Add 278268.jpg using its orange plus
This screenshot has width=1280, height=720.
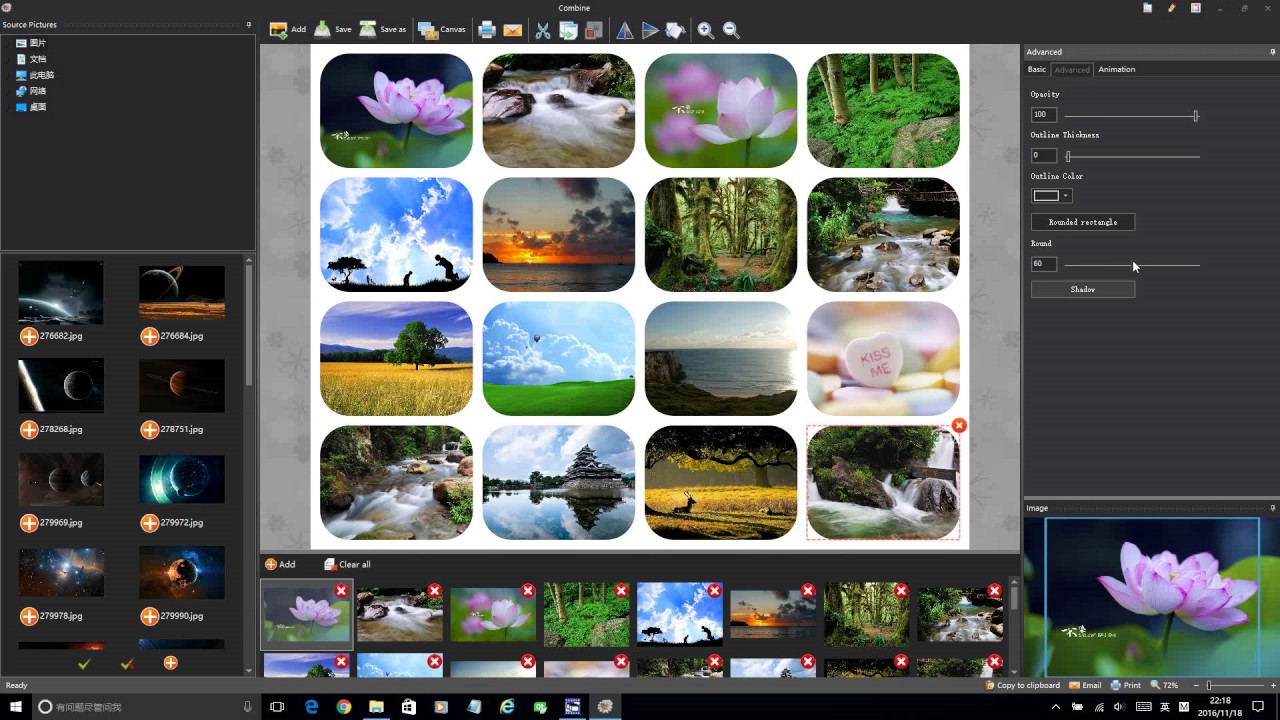click(29, 429)
